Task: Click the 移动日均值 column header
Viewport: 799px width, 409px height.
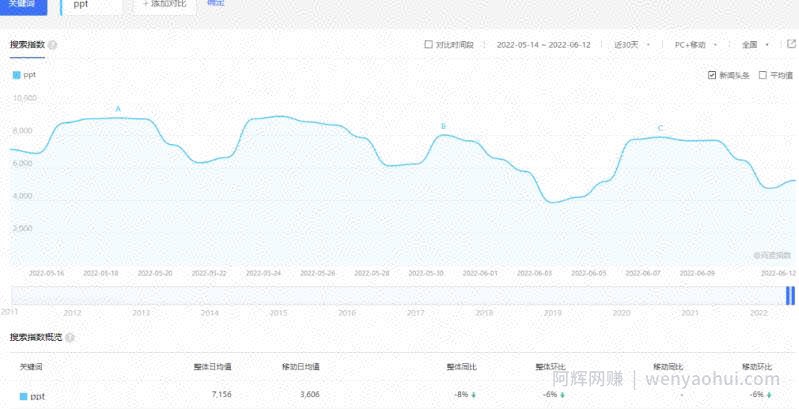Action: click(301, 367)
